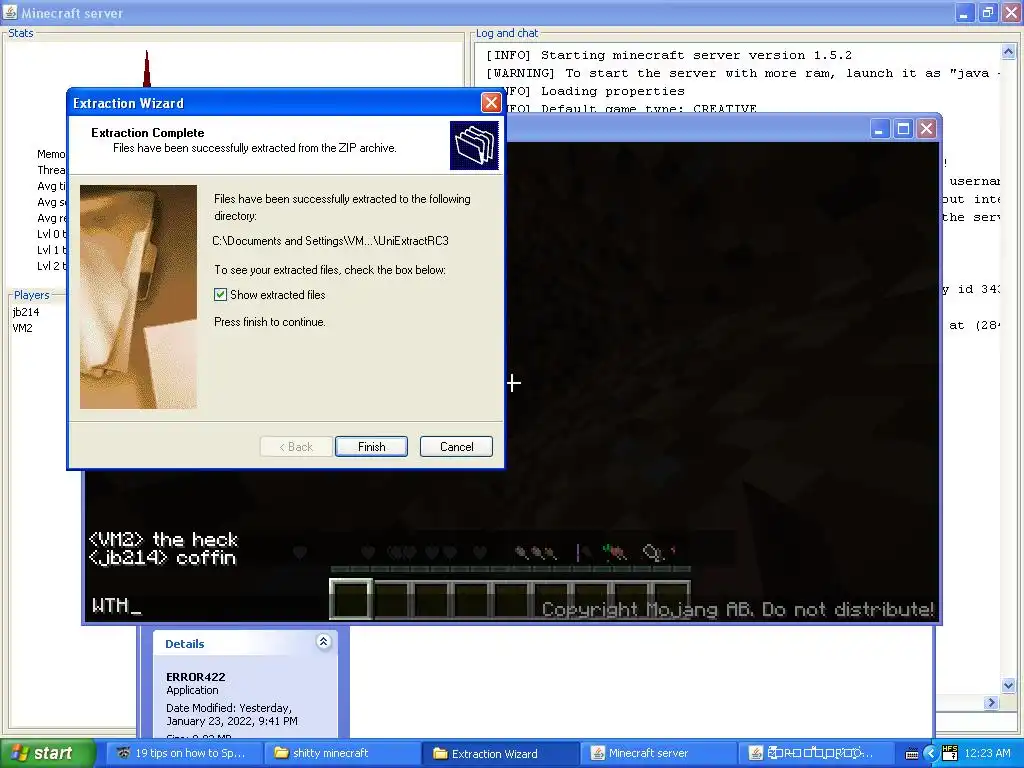Click the '<VM2> the heck' chat message
The image size is (1024, 768).
click(163, 539)
